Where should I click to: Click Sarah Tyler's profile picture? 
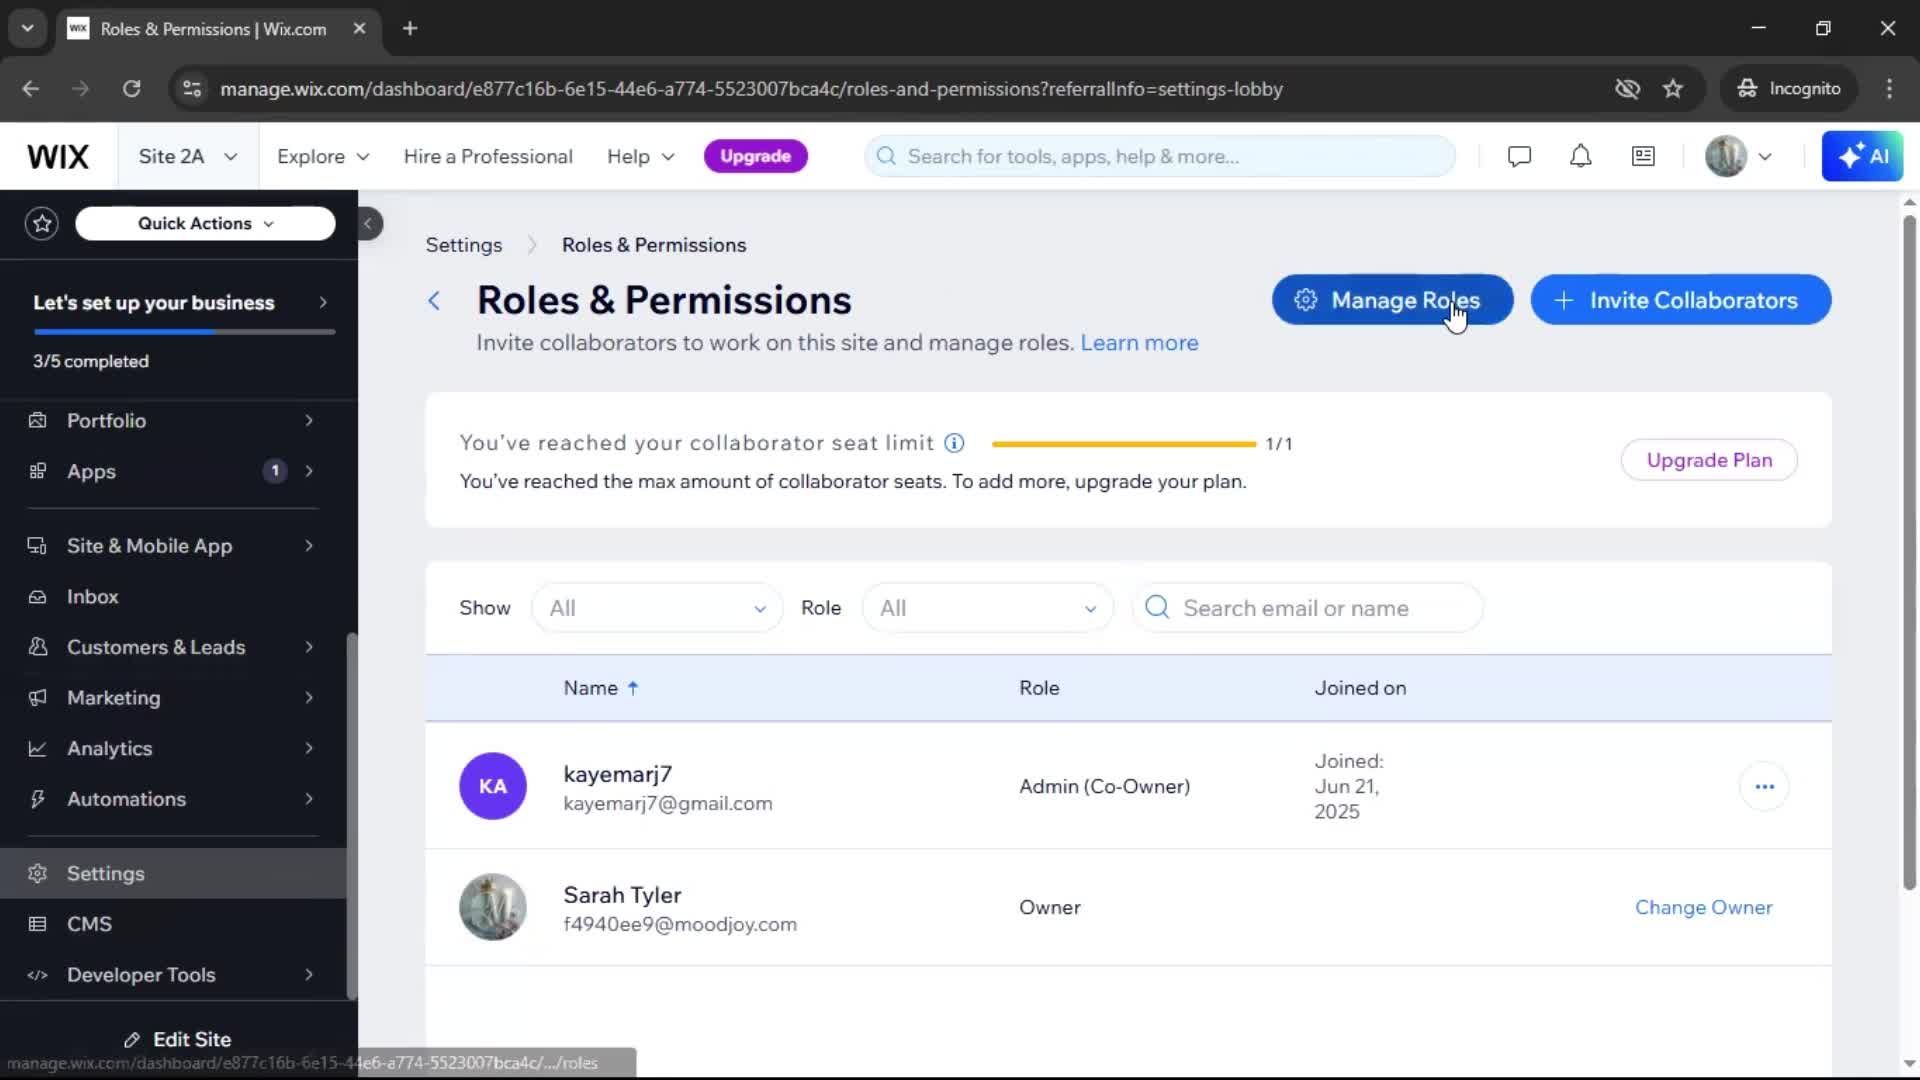pyautogui.click(x=493, y=907)
